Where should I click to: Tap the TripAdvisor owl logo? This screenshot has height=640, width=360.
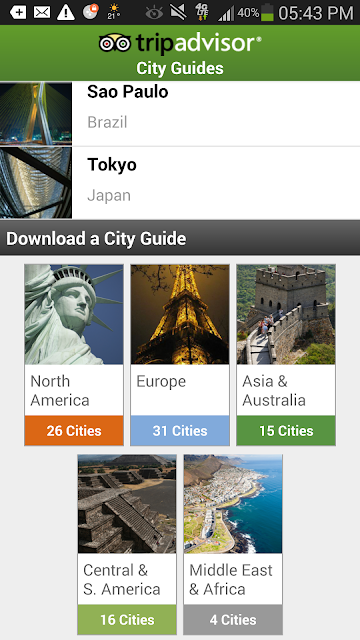pos(115,42)
